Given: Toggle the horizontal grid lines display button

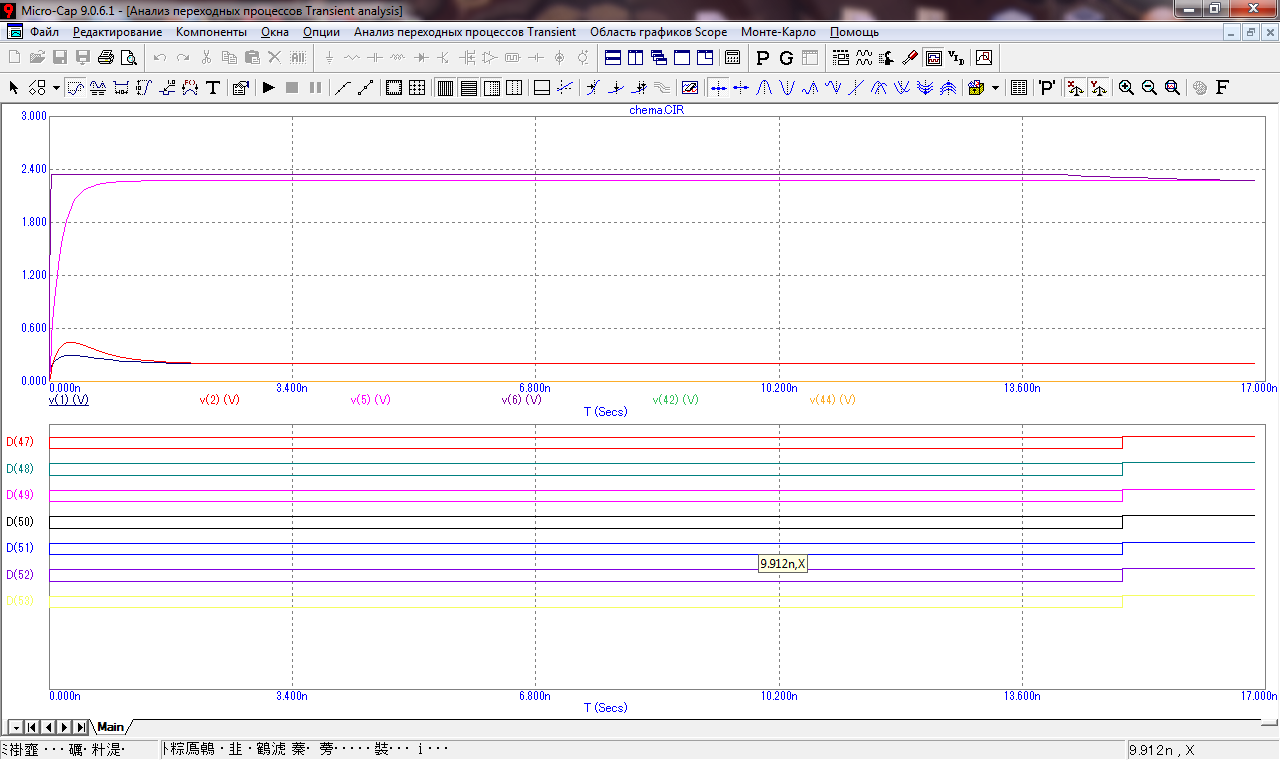Looking at the screenshot, I should point(468,88).
